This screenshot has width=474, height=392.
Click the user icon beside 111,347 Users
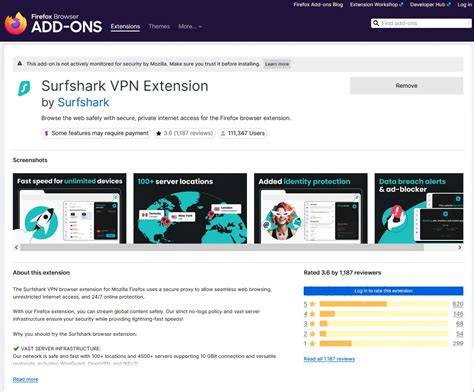coord(223,133)
